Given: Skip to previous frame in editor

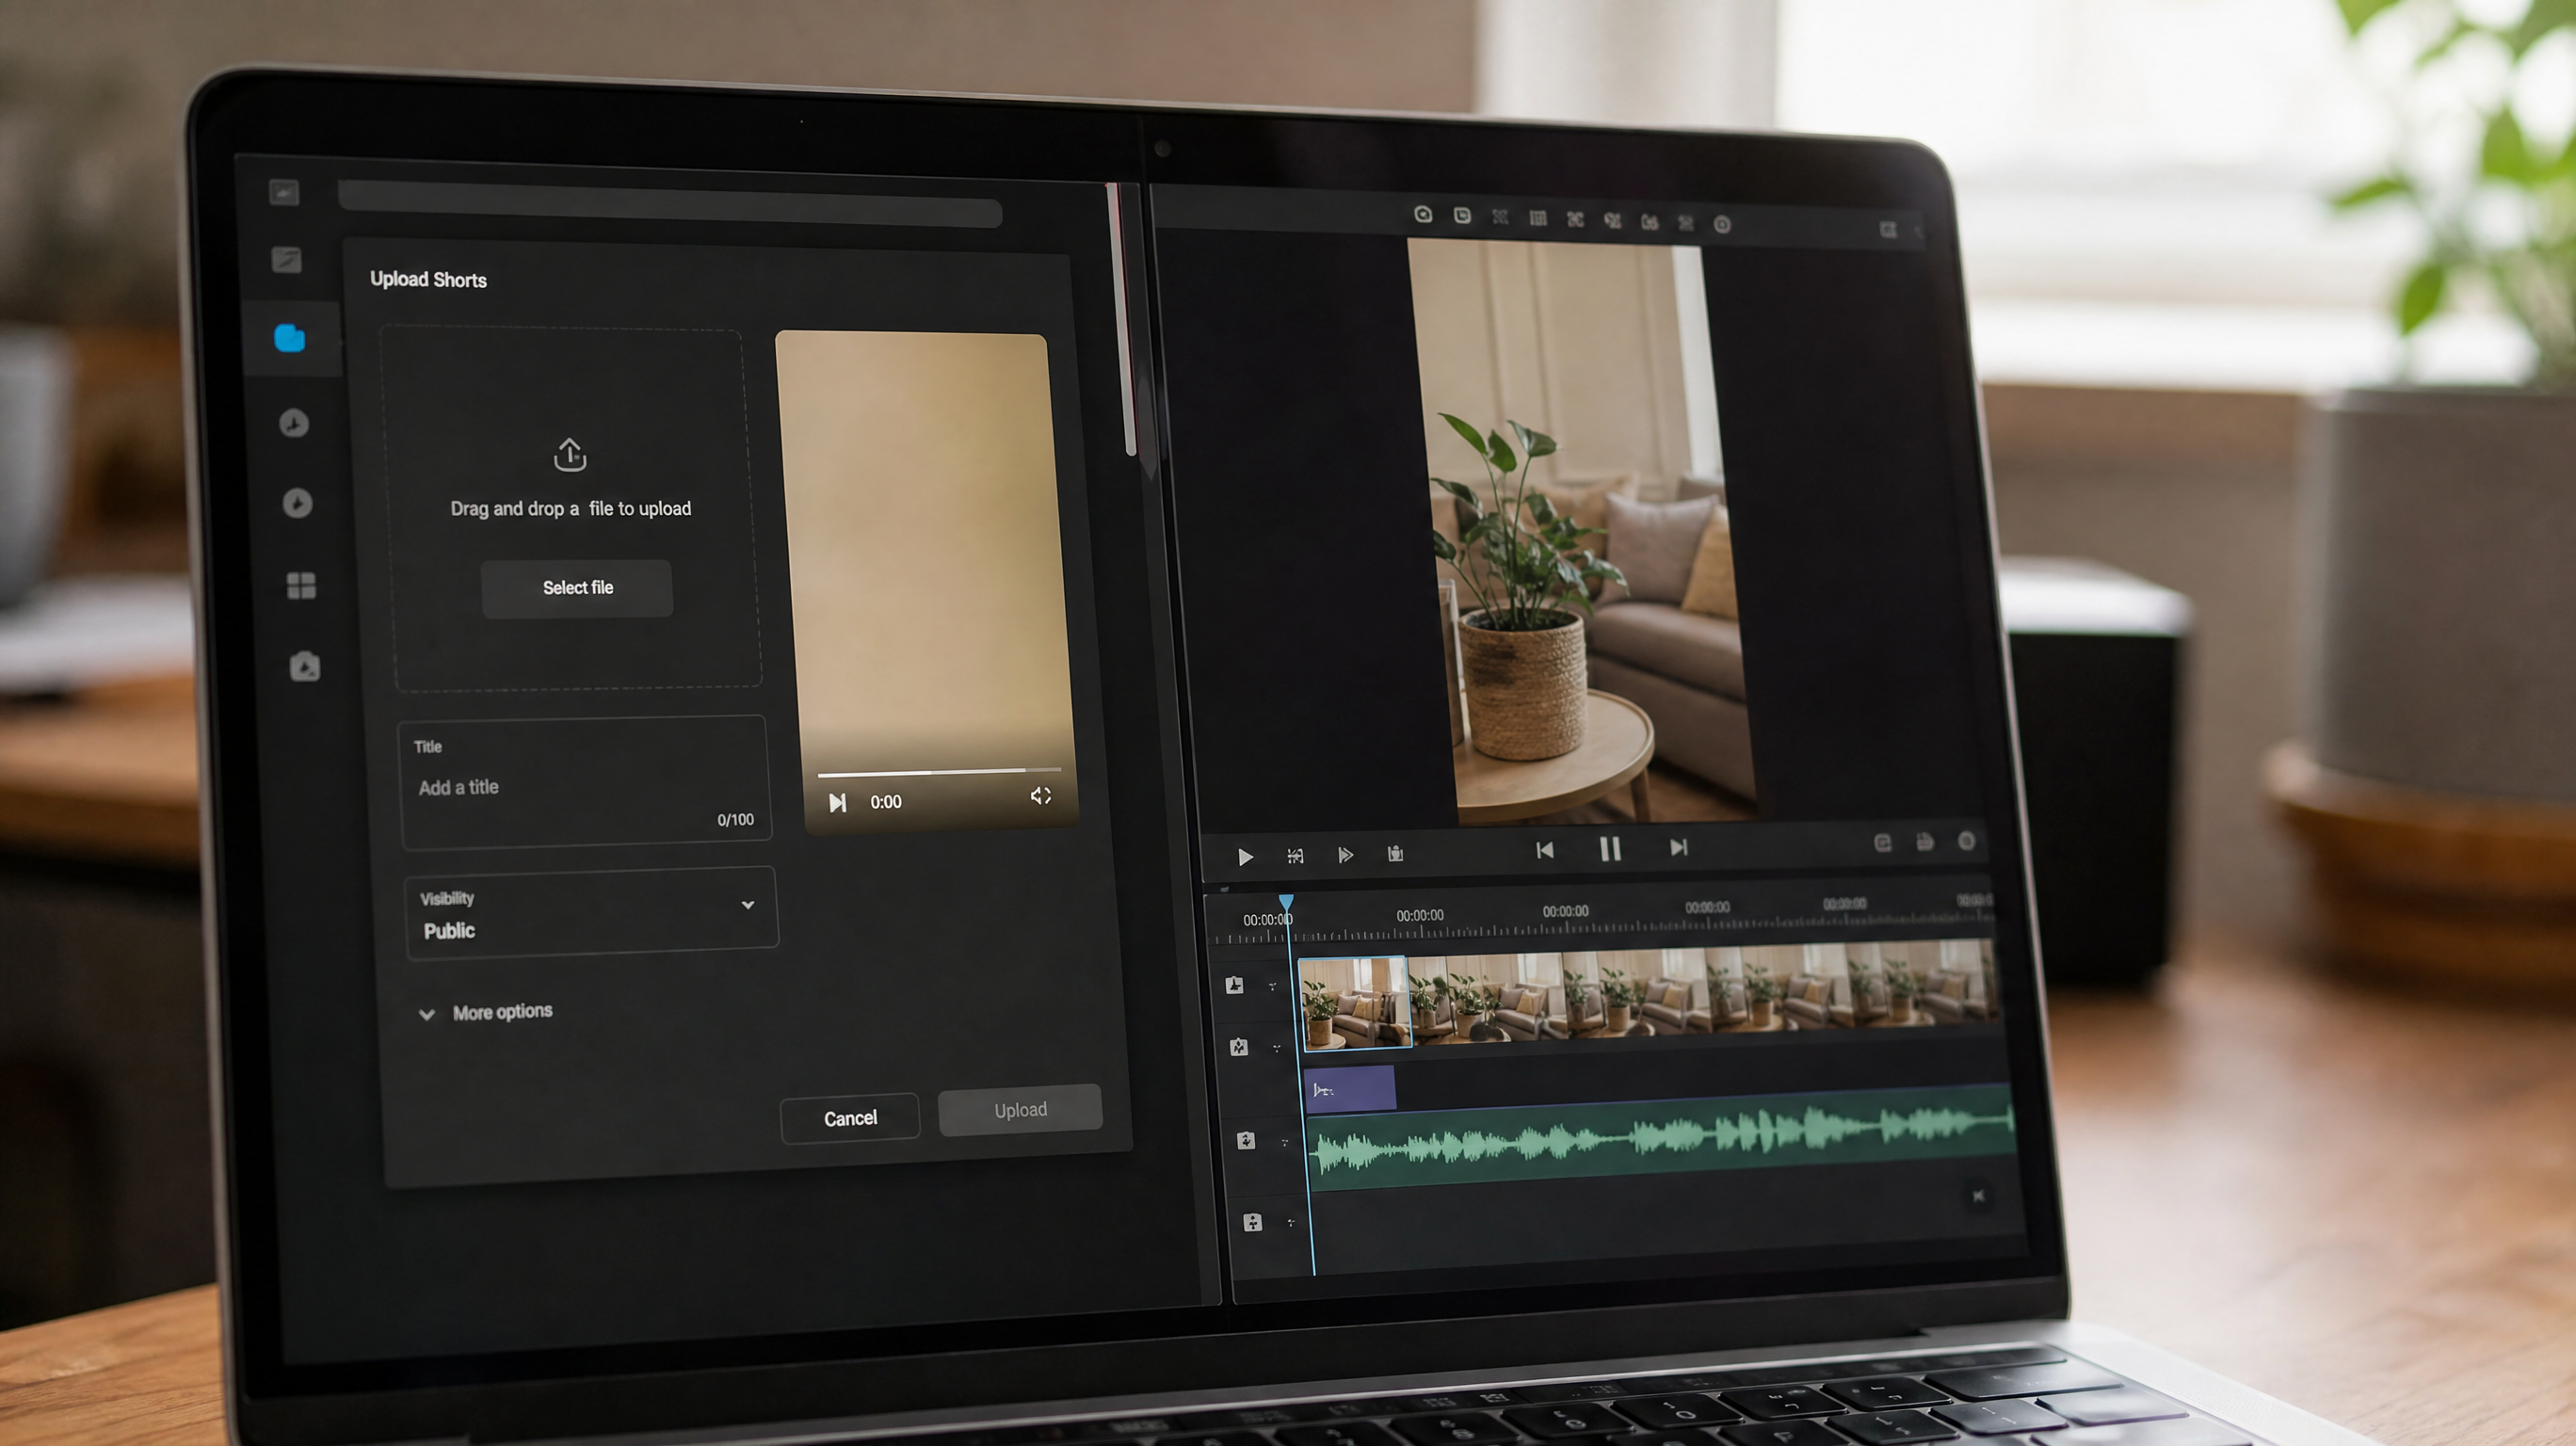Looking at the screenshot, I should (x=1545, y=850).
